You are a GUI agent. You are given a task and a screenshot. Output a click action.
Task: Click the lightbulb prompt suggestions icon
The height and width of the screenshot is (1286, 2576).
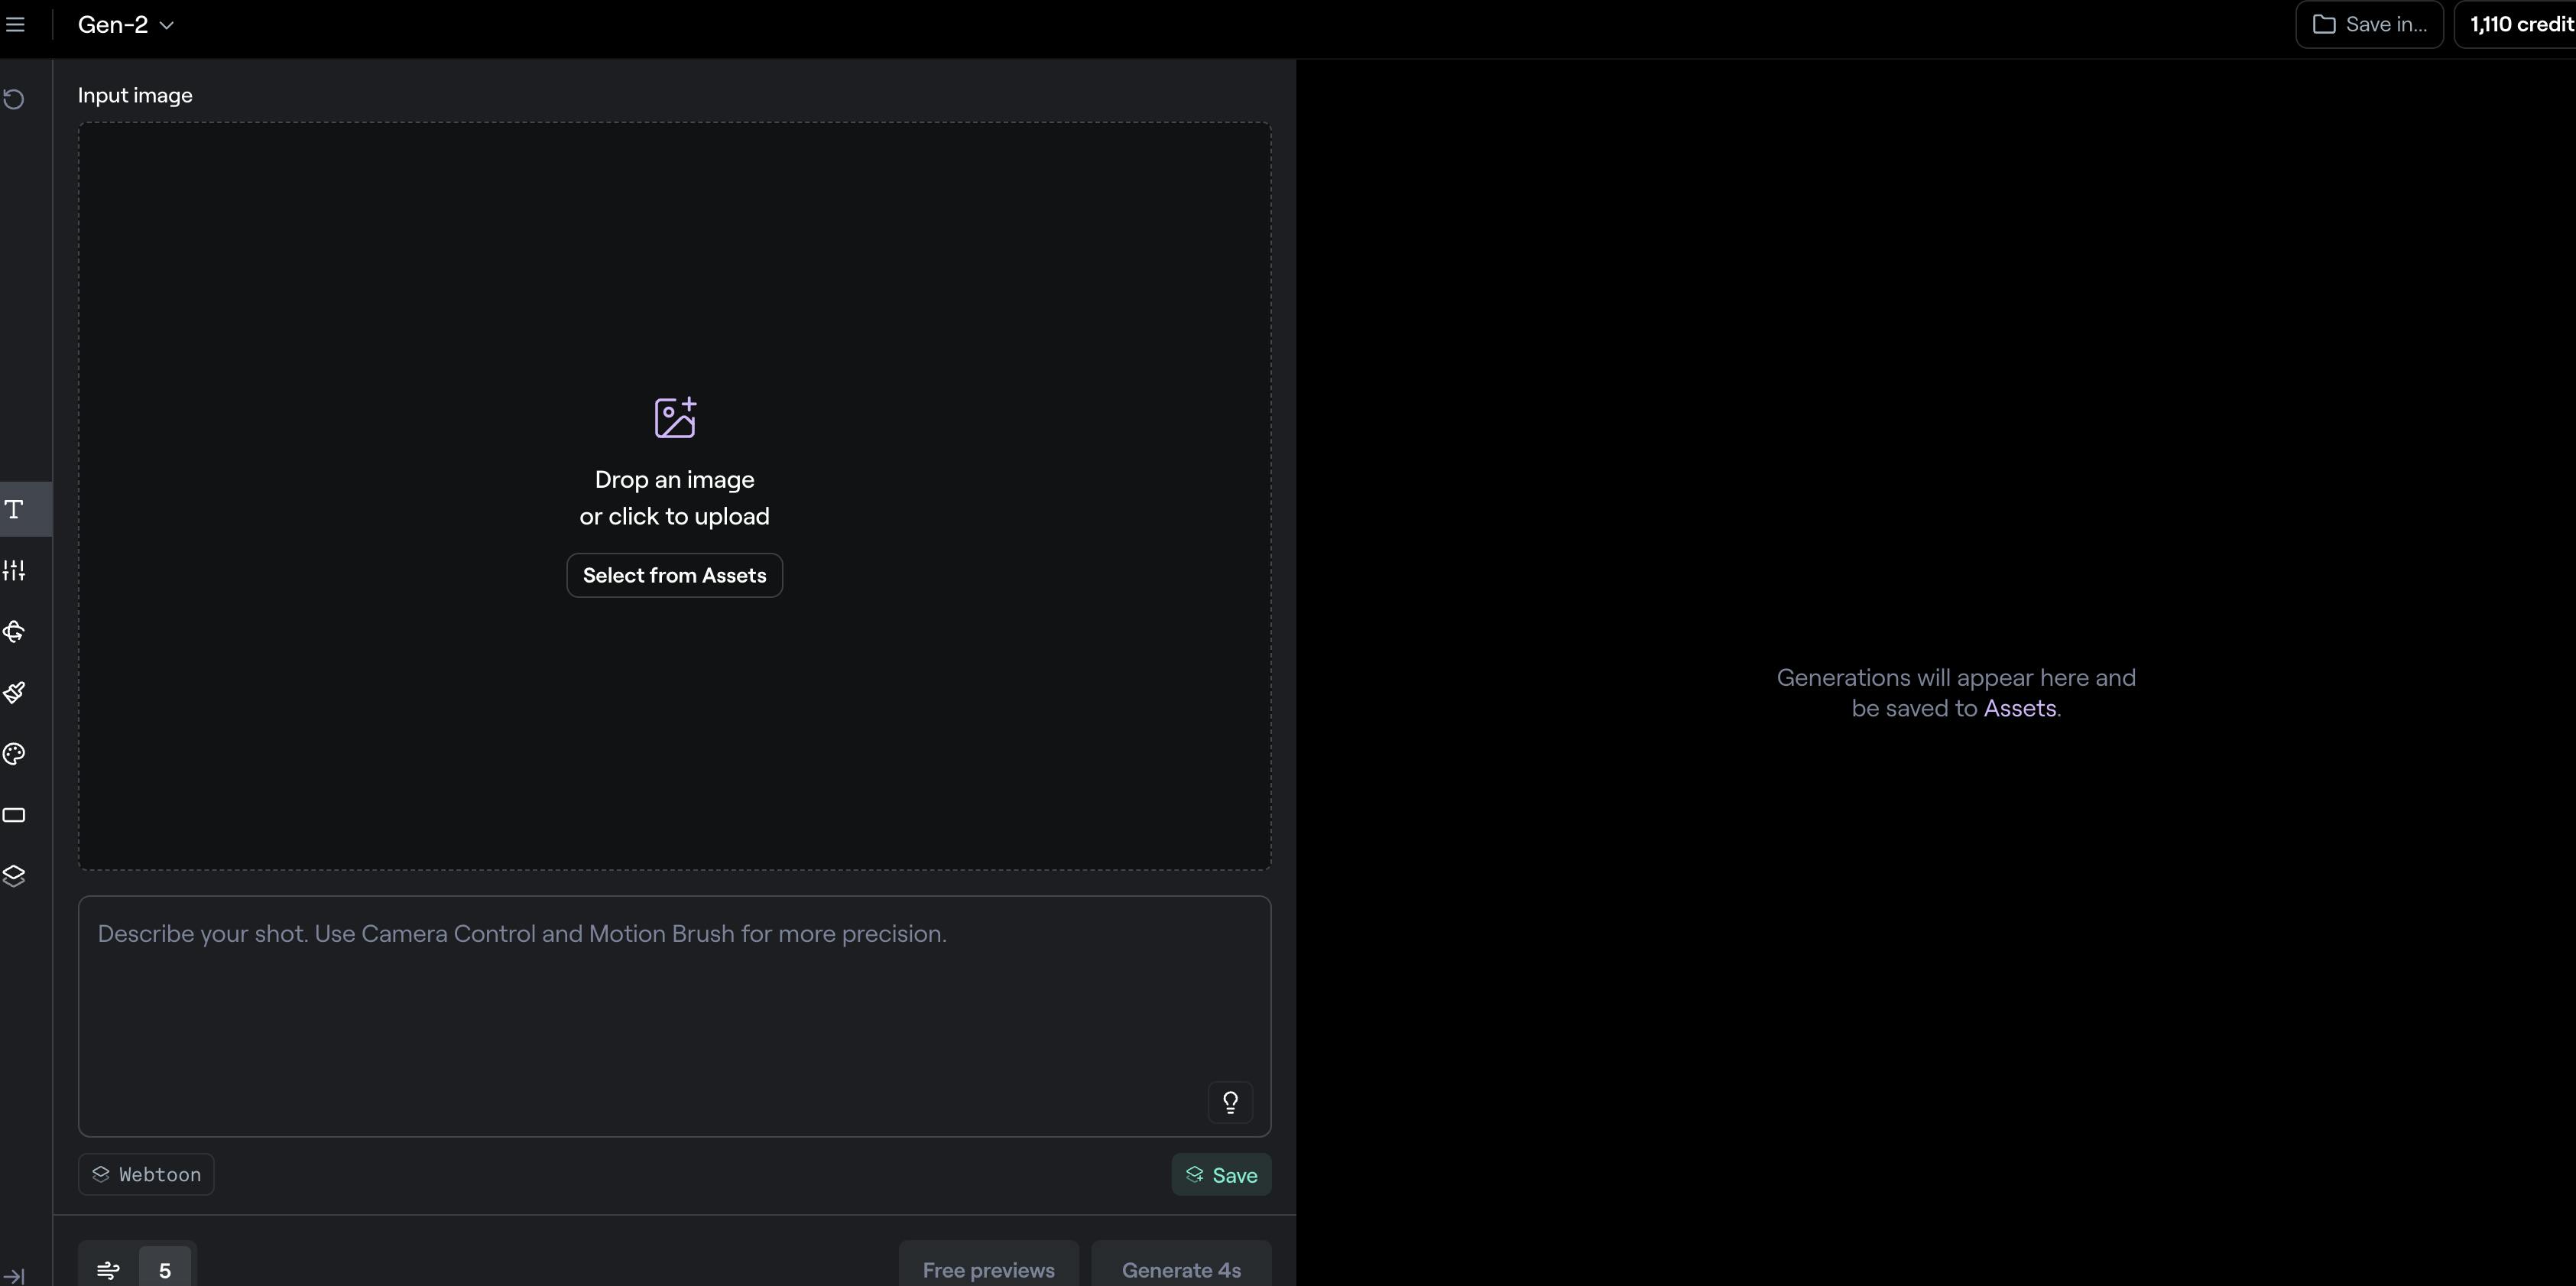[1230, 1102]
